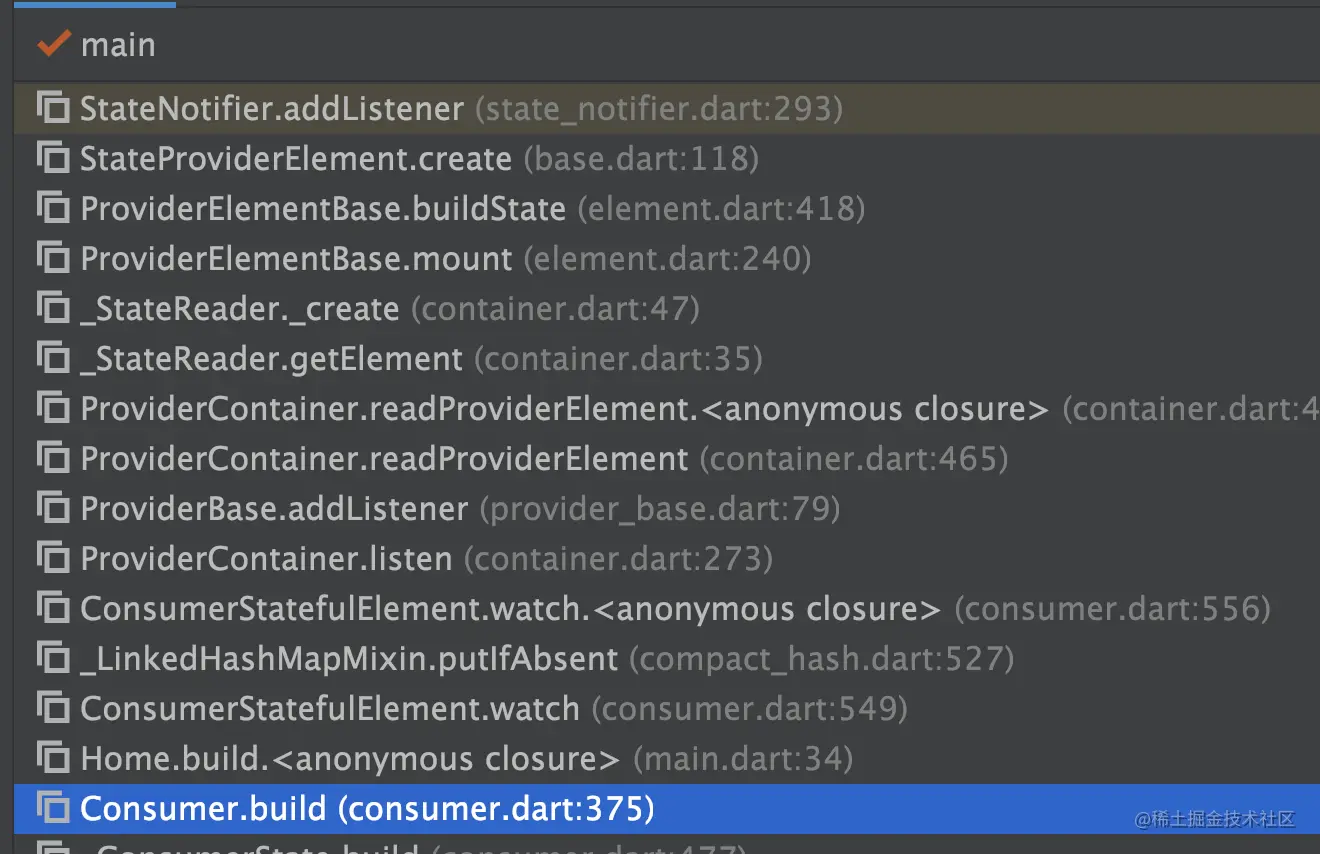Select ProviderContainer.listen stack frame
1320x854 pixels.
266,559
